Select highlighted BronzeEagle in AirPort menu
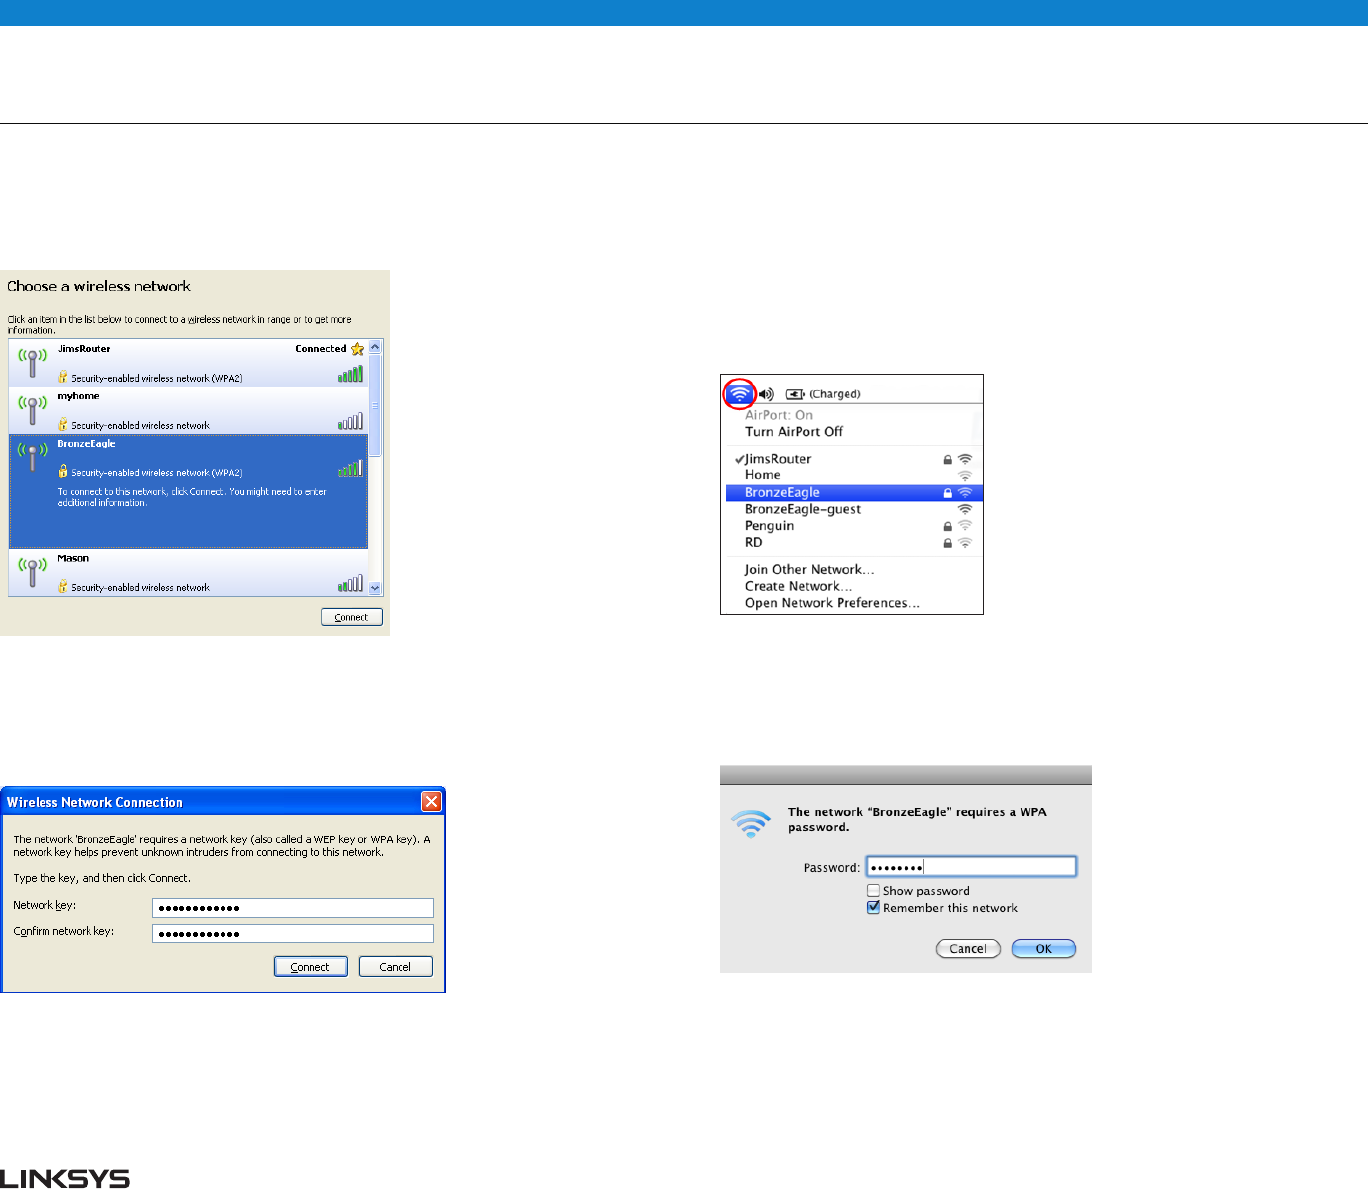1368x1189 pixels. click(x=854, y=492)
